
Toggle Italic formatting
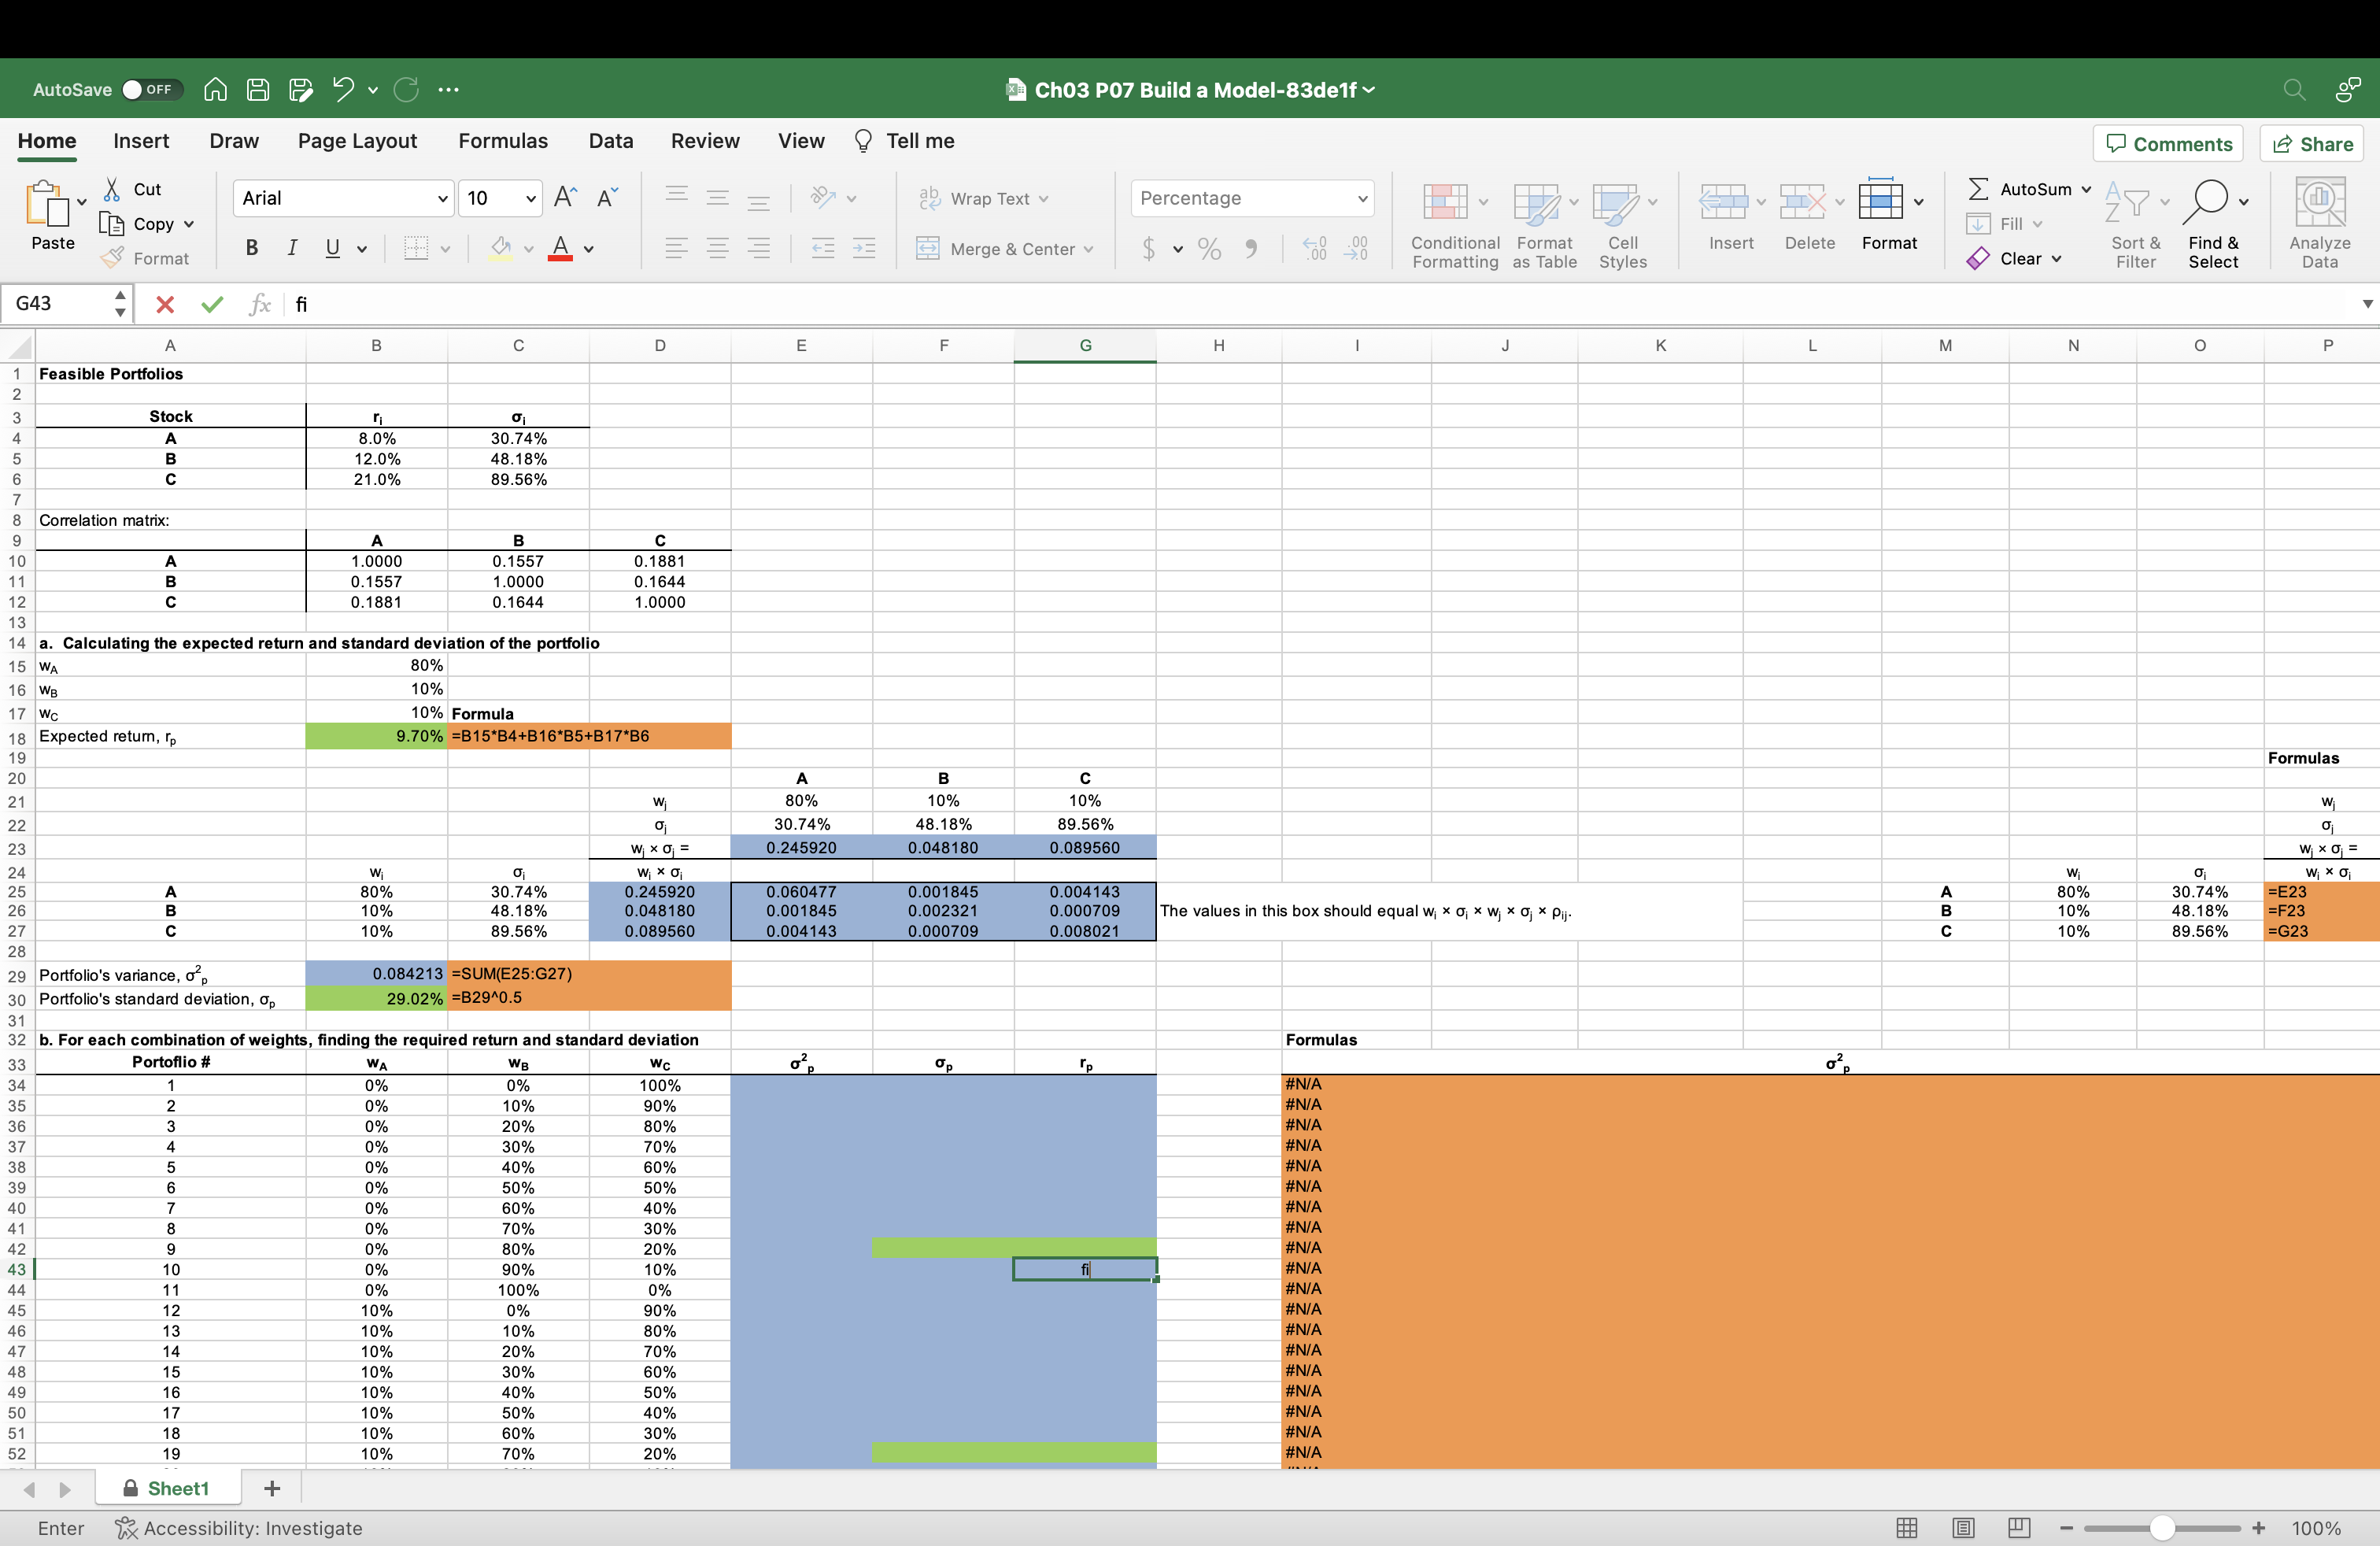coord(292,248)
